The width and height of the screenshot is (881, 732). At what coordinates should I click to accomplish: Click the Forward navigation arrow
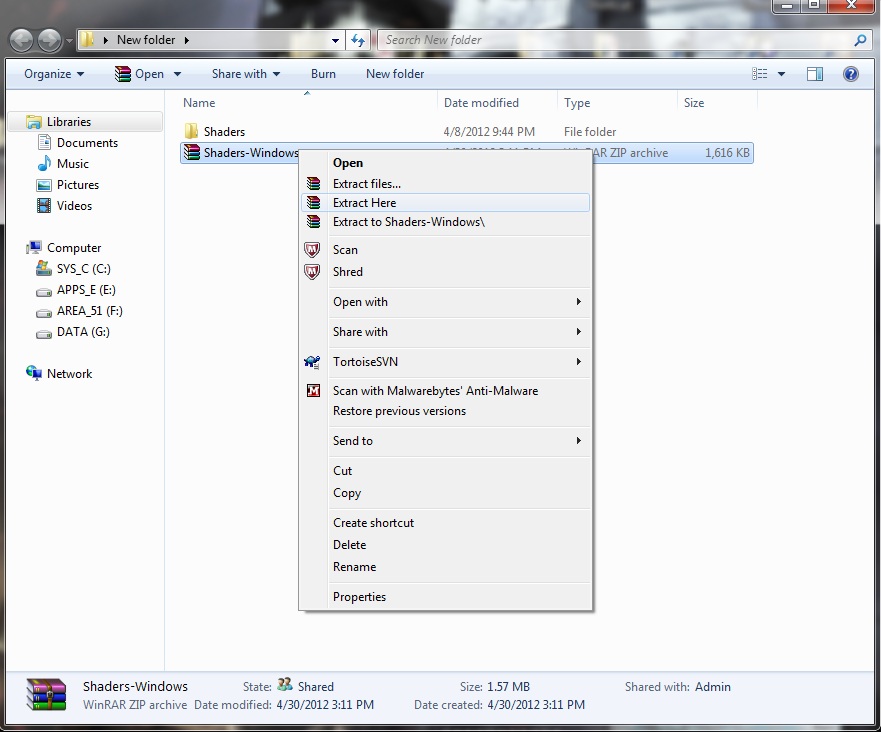tap(49, 40)
